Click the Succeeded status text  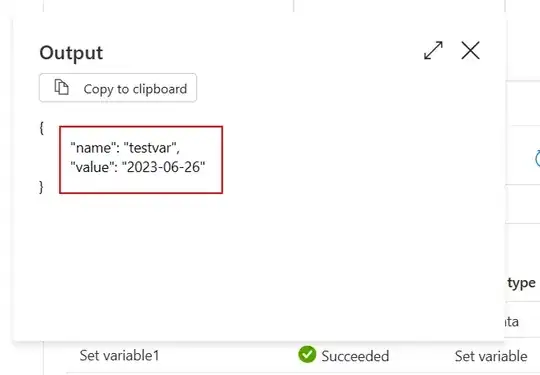point(355,356)
